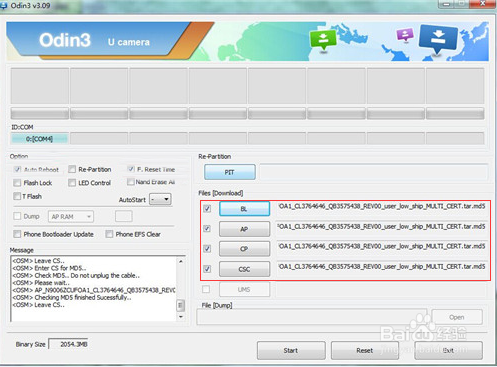Click 'Check MD5.. Do not unplug the cable..' line
This screenshot has height=367, width=497.
[76, 275]
